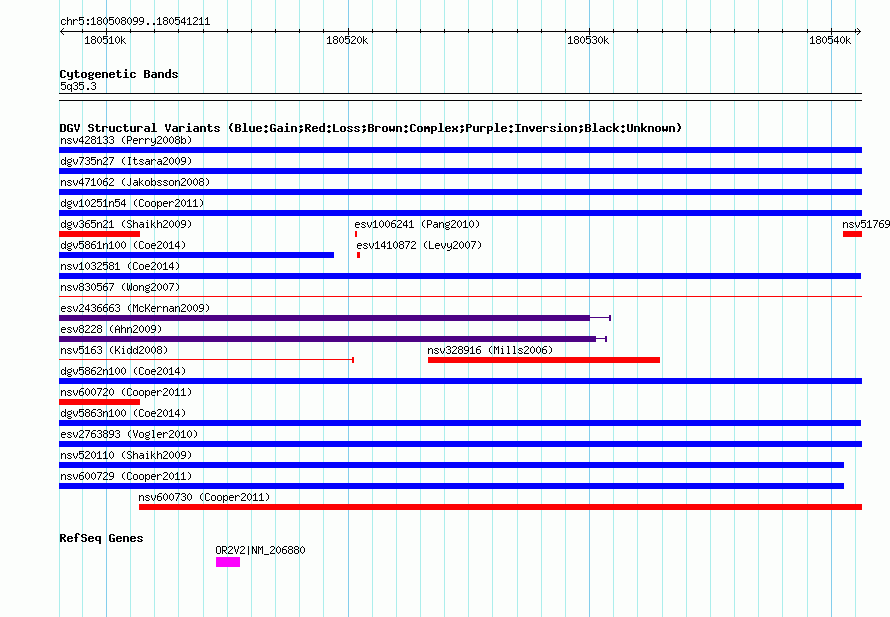Click the nsv600730 (Cooper2011) label
This screenshot has height=617, width=890.
pos(204,497)
